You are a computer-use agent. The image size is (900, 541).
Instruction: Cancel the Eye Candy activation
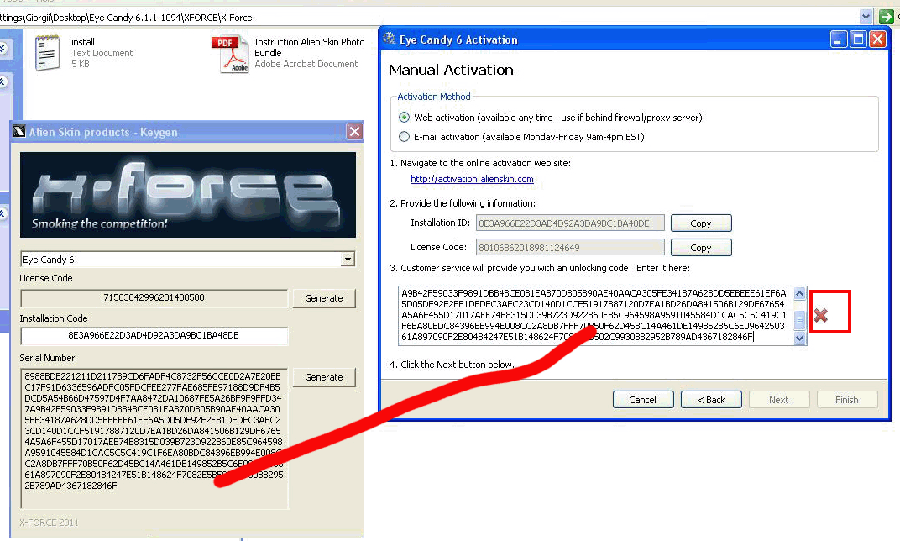click(x=643, y=399)
